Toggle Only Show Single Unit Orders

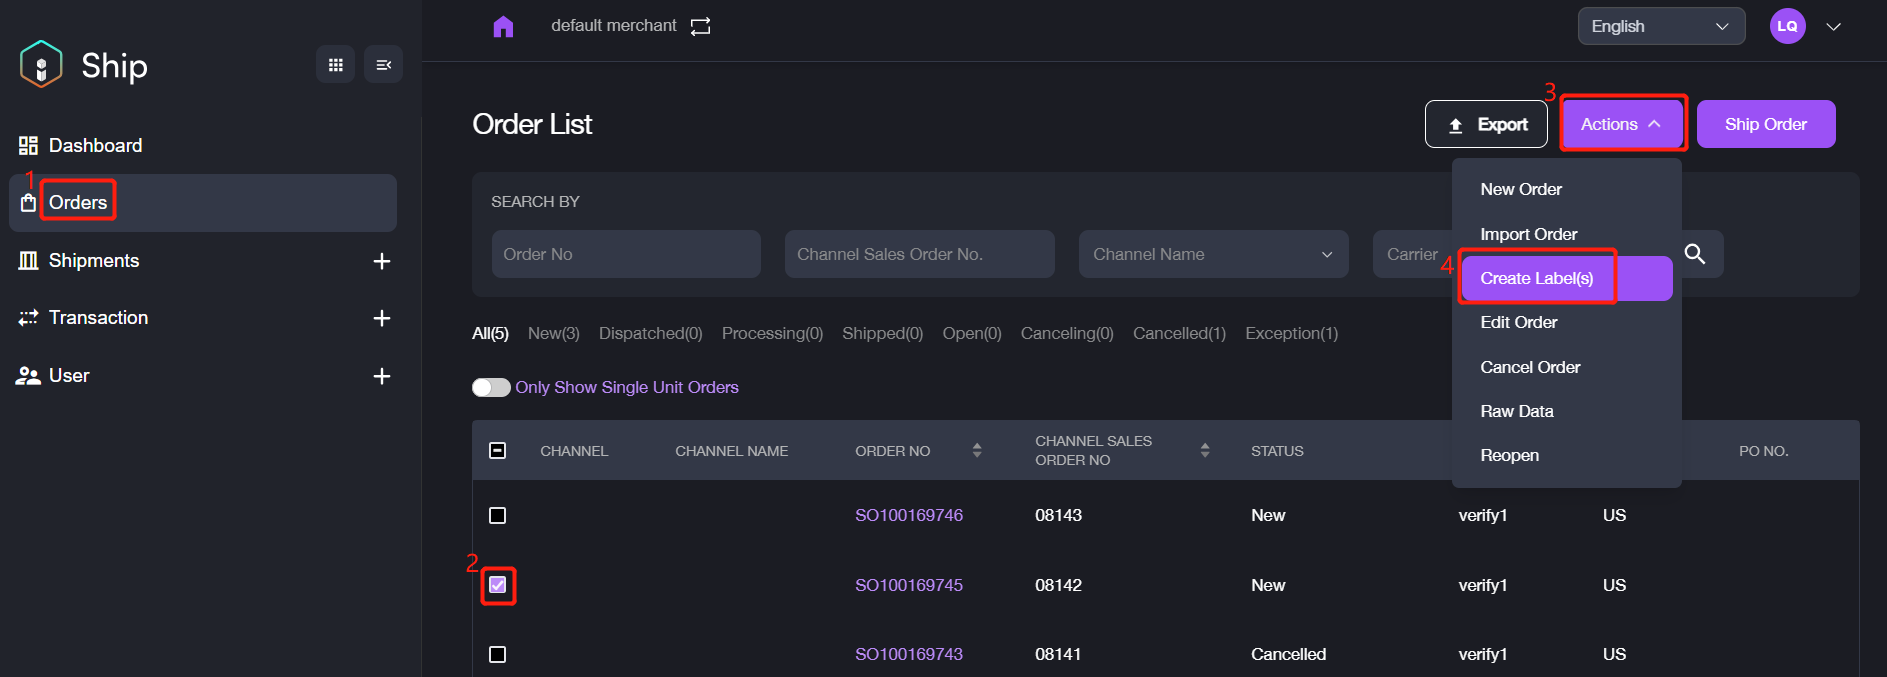pyautogui.click(x=491, y=387)
